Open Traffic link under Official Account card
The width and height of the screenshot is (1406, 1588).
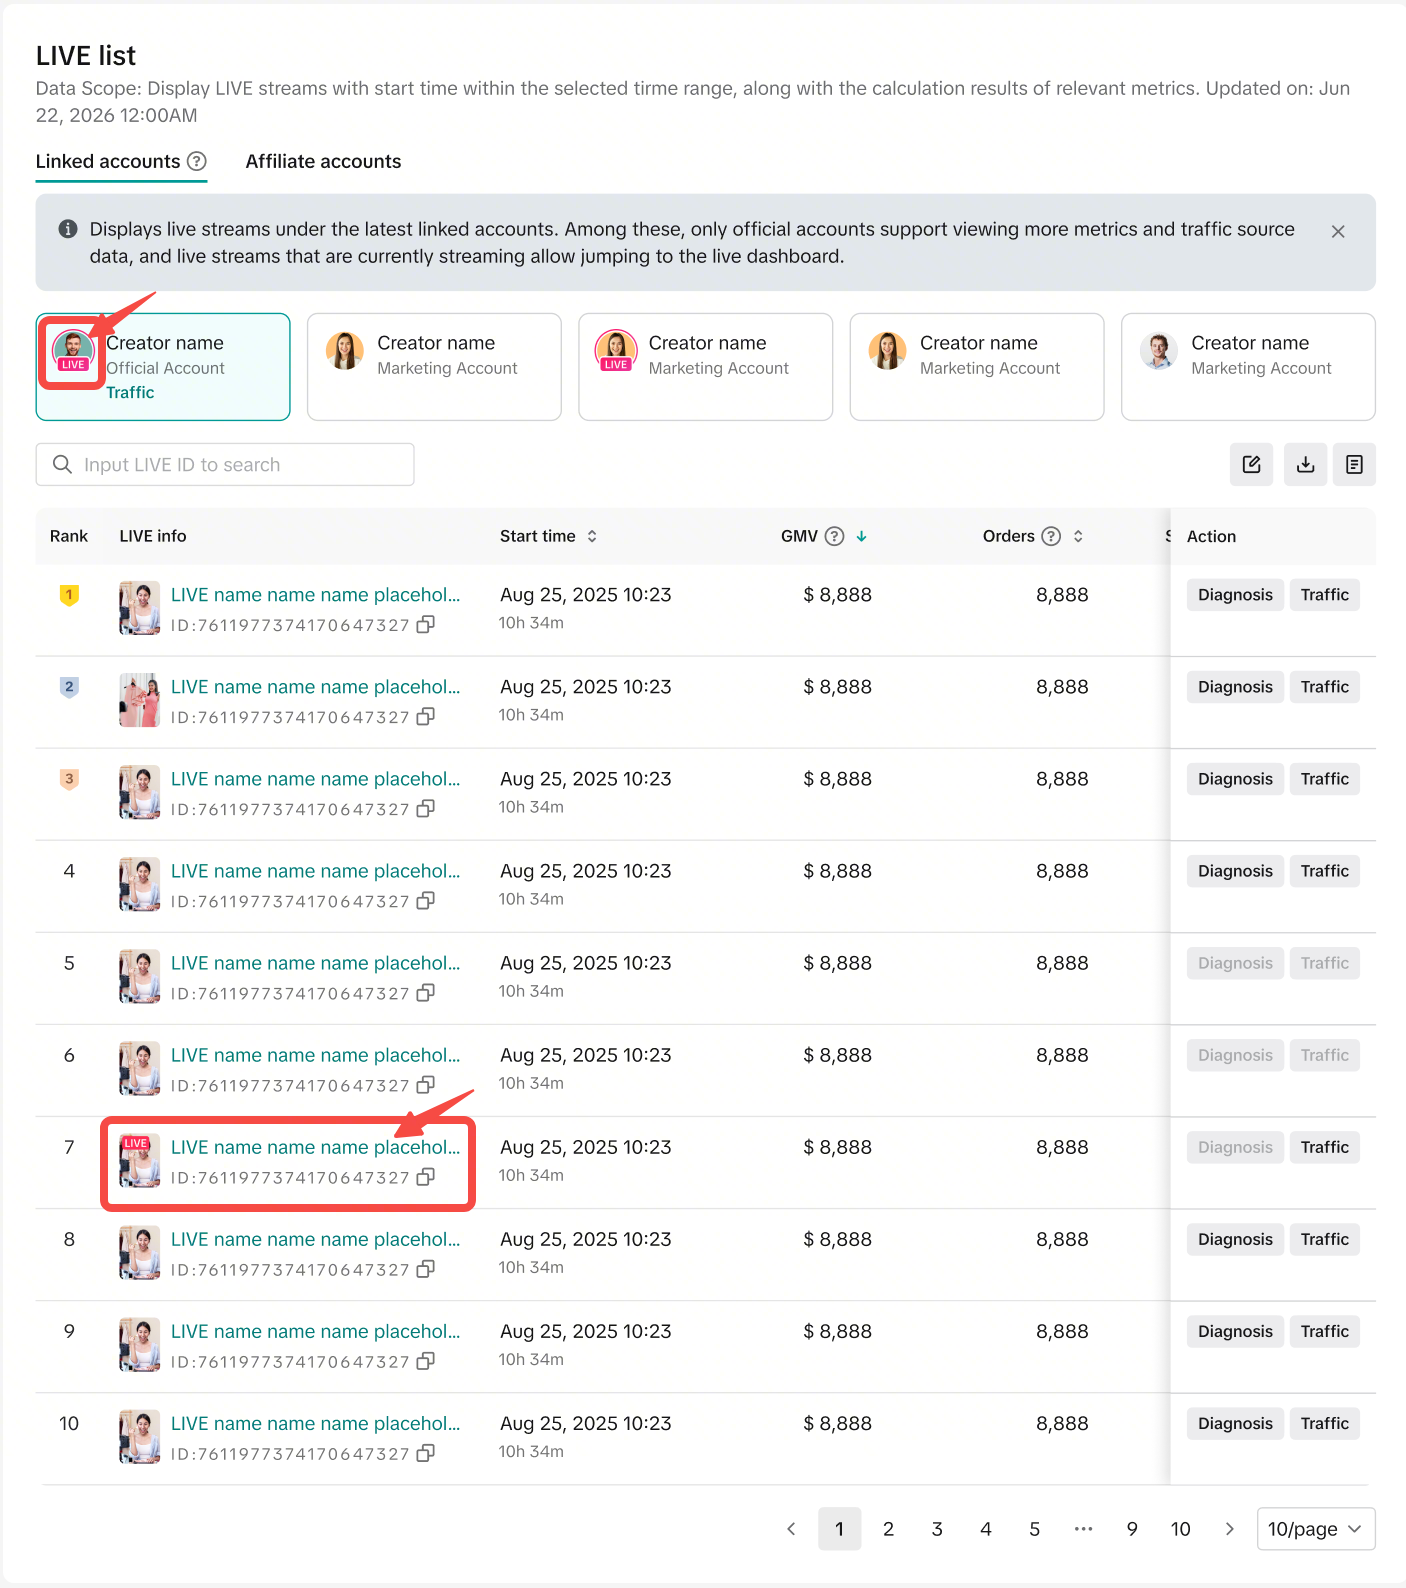(x=131, y=393)
